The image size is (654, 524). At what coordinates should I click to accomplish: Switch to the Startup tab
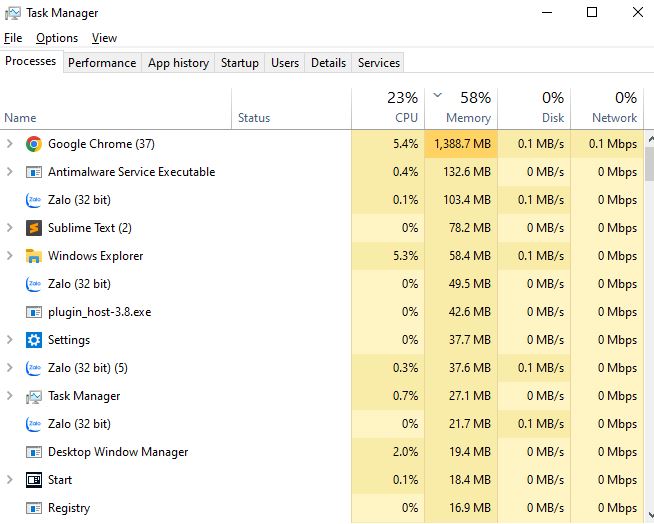click(x=240, y=63)
